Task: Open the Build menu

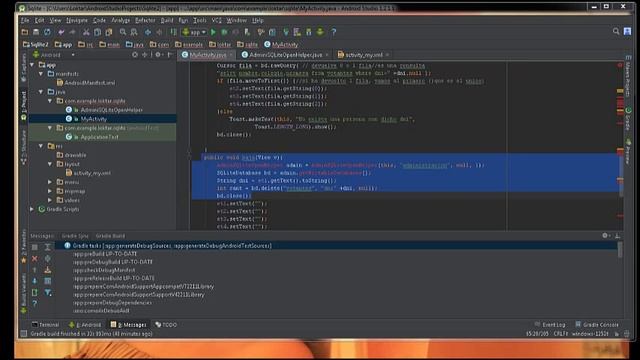Action: [x=167, y=20]
